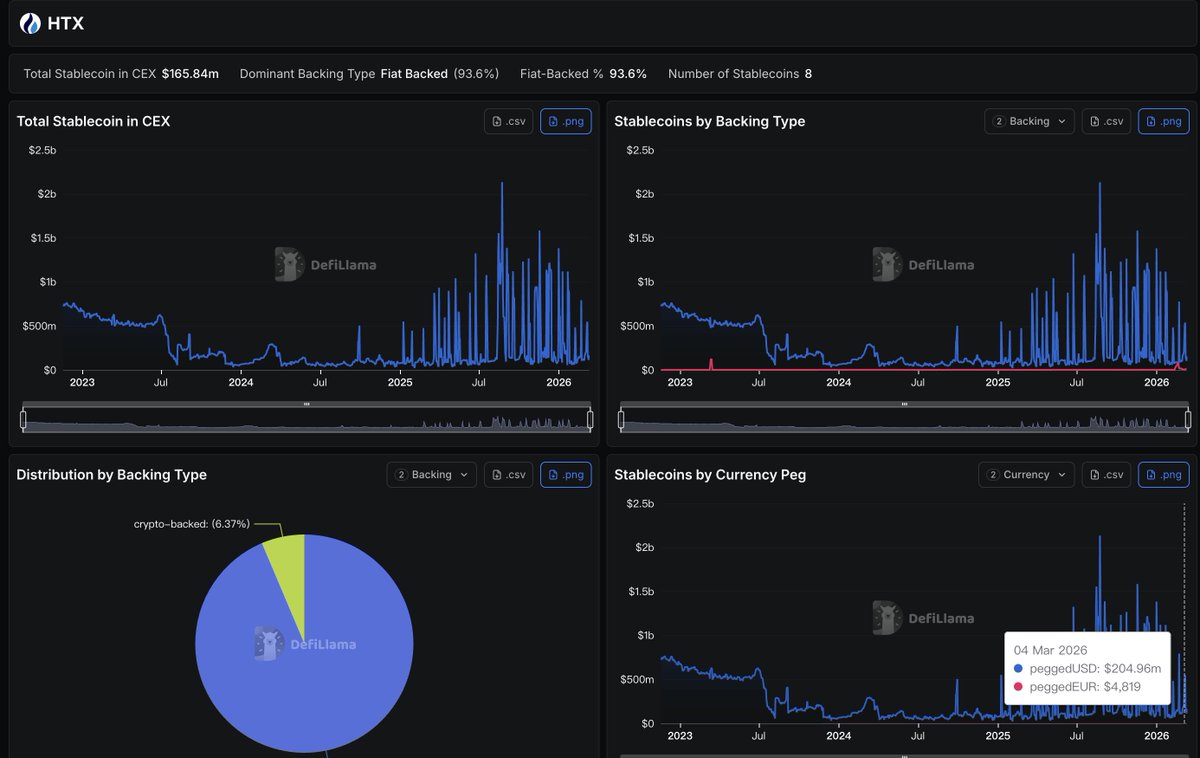Screen dimensions: 1200x758
Task: Click the Fiat Backed dominant type value
Action: tap(414, 74)
